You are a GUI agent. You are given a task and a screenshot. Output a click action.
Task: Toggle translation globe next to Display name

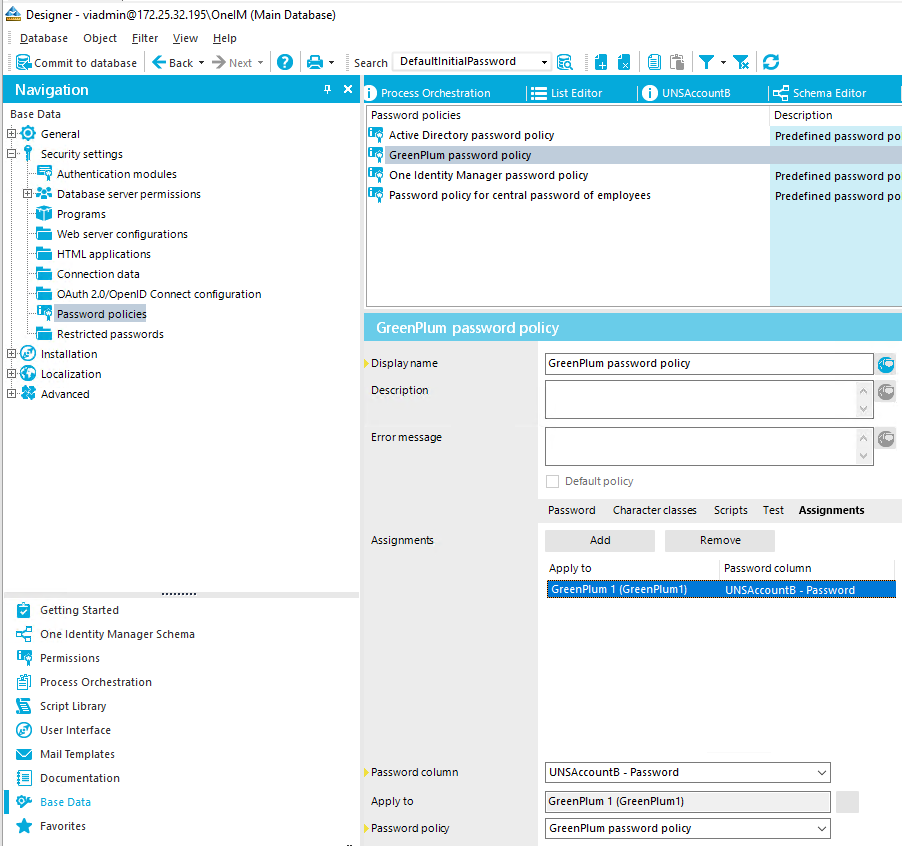(x=886, y=364)
